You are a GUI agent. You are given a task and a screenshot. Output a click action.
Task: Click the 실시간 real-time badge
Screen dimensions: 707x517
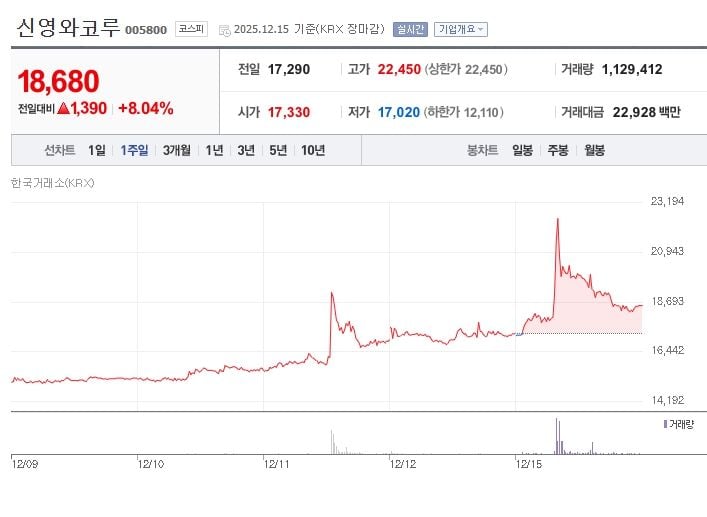point(410,29)
